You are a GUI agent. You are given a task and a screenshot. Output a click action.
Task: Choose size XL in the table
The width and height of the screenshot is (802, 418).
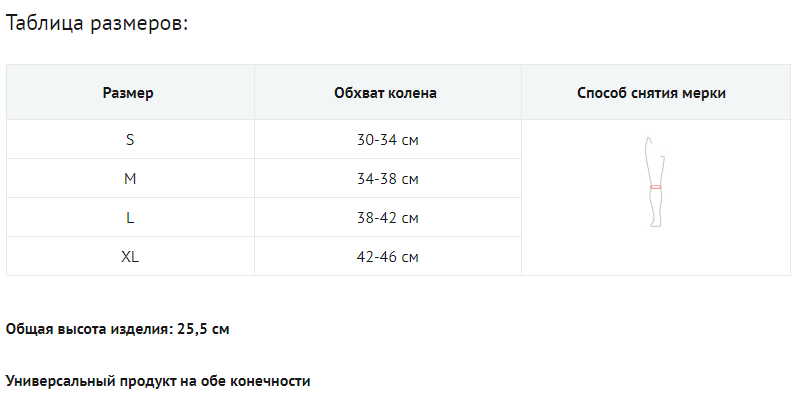pos(130,257)
